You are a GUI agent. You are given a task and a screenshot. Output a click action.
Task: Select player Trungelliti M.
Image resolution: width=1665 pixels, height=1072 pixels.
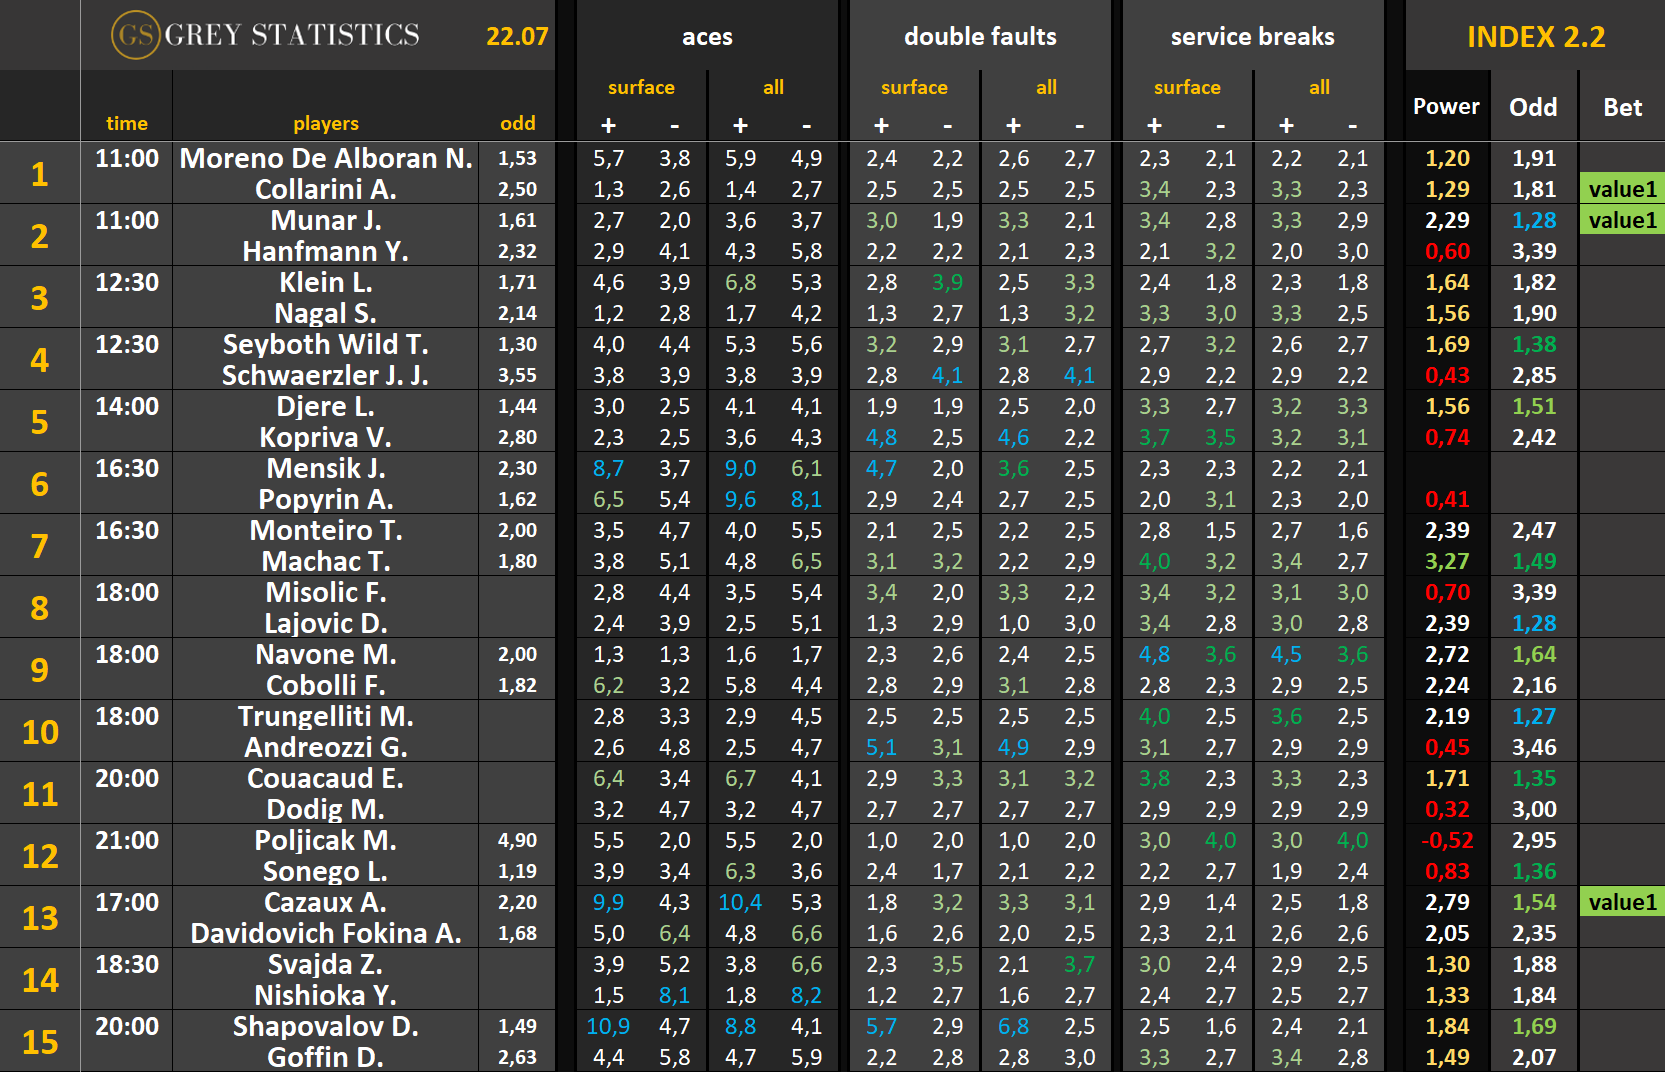coord(326,716)
